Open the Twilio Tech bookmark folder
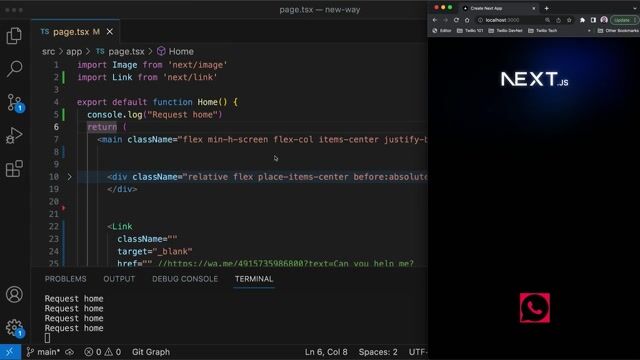 pos(543,31)
